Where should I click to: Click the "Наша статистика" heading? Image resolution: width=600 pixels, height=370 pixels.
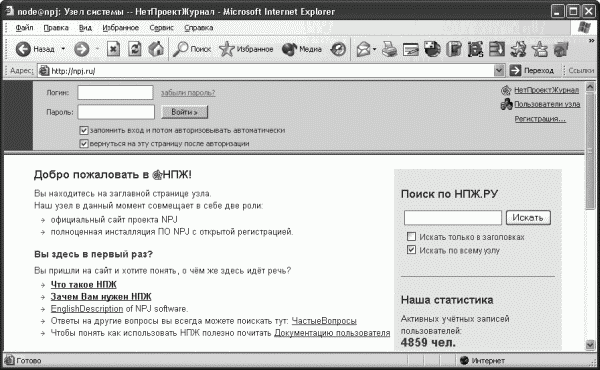point(447,300)
